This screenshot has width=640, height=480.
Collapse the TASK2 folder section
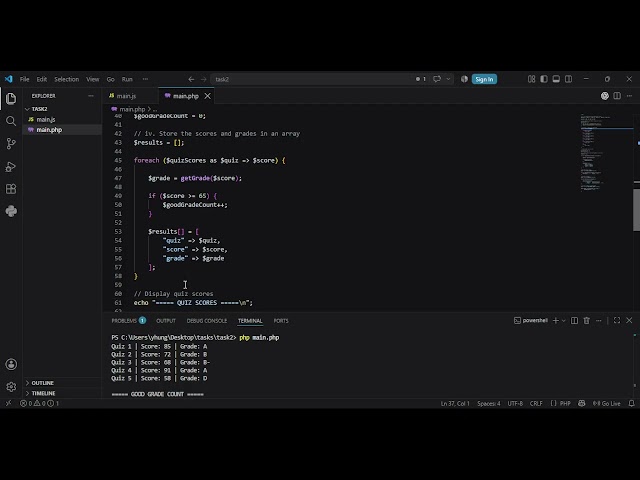(62, 109)
